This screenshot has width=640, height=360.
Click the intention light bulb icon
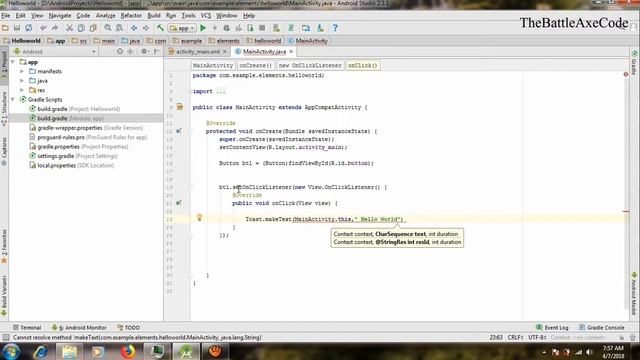coord(199,218)
